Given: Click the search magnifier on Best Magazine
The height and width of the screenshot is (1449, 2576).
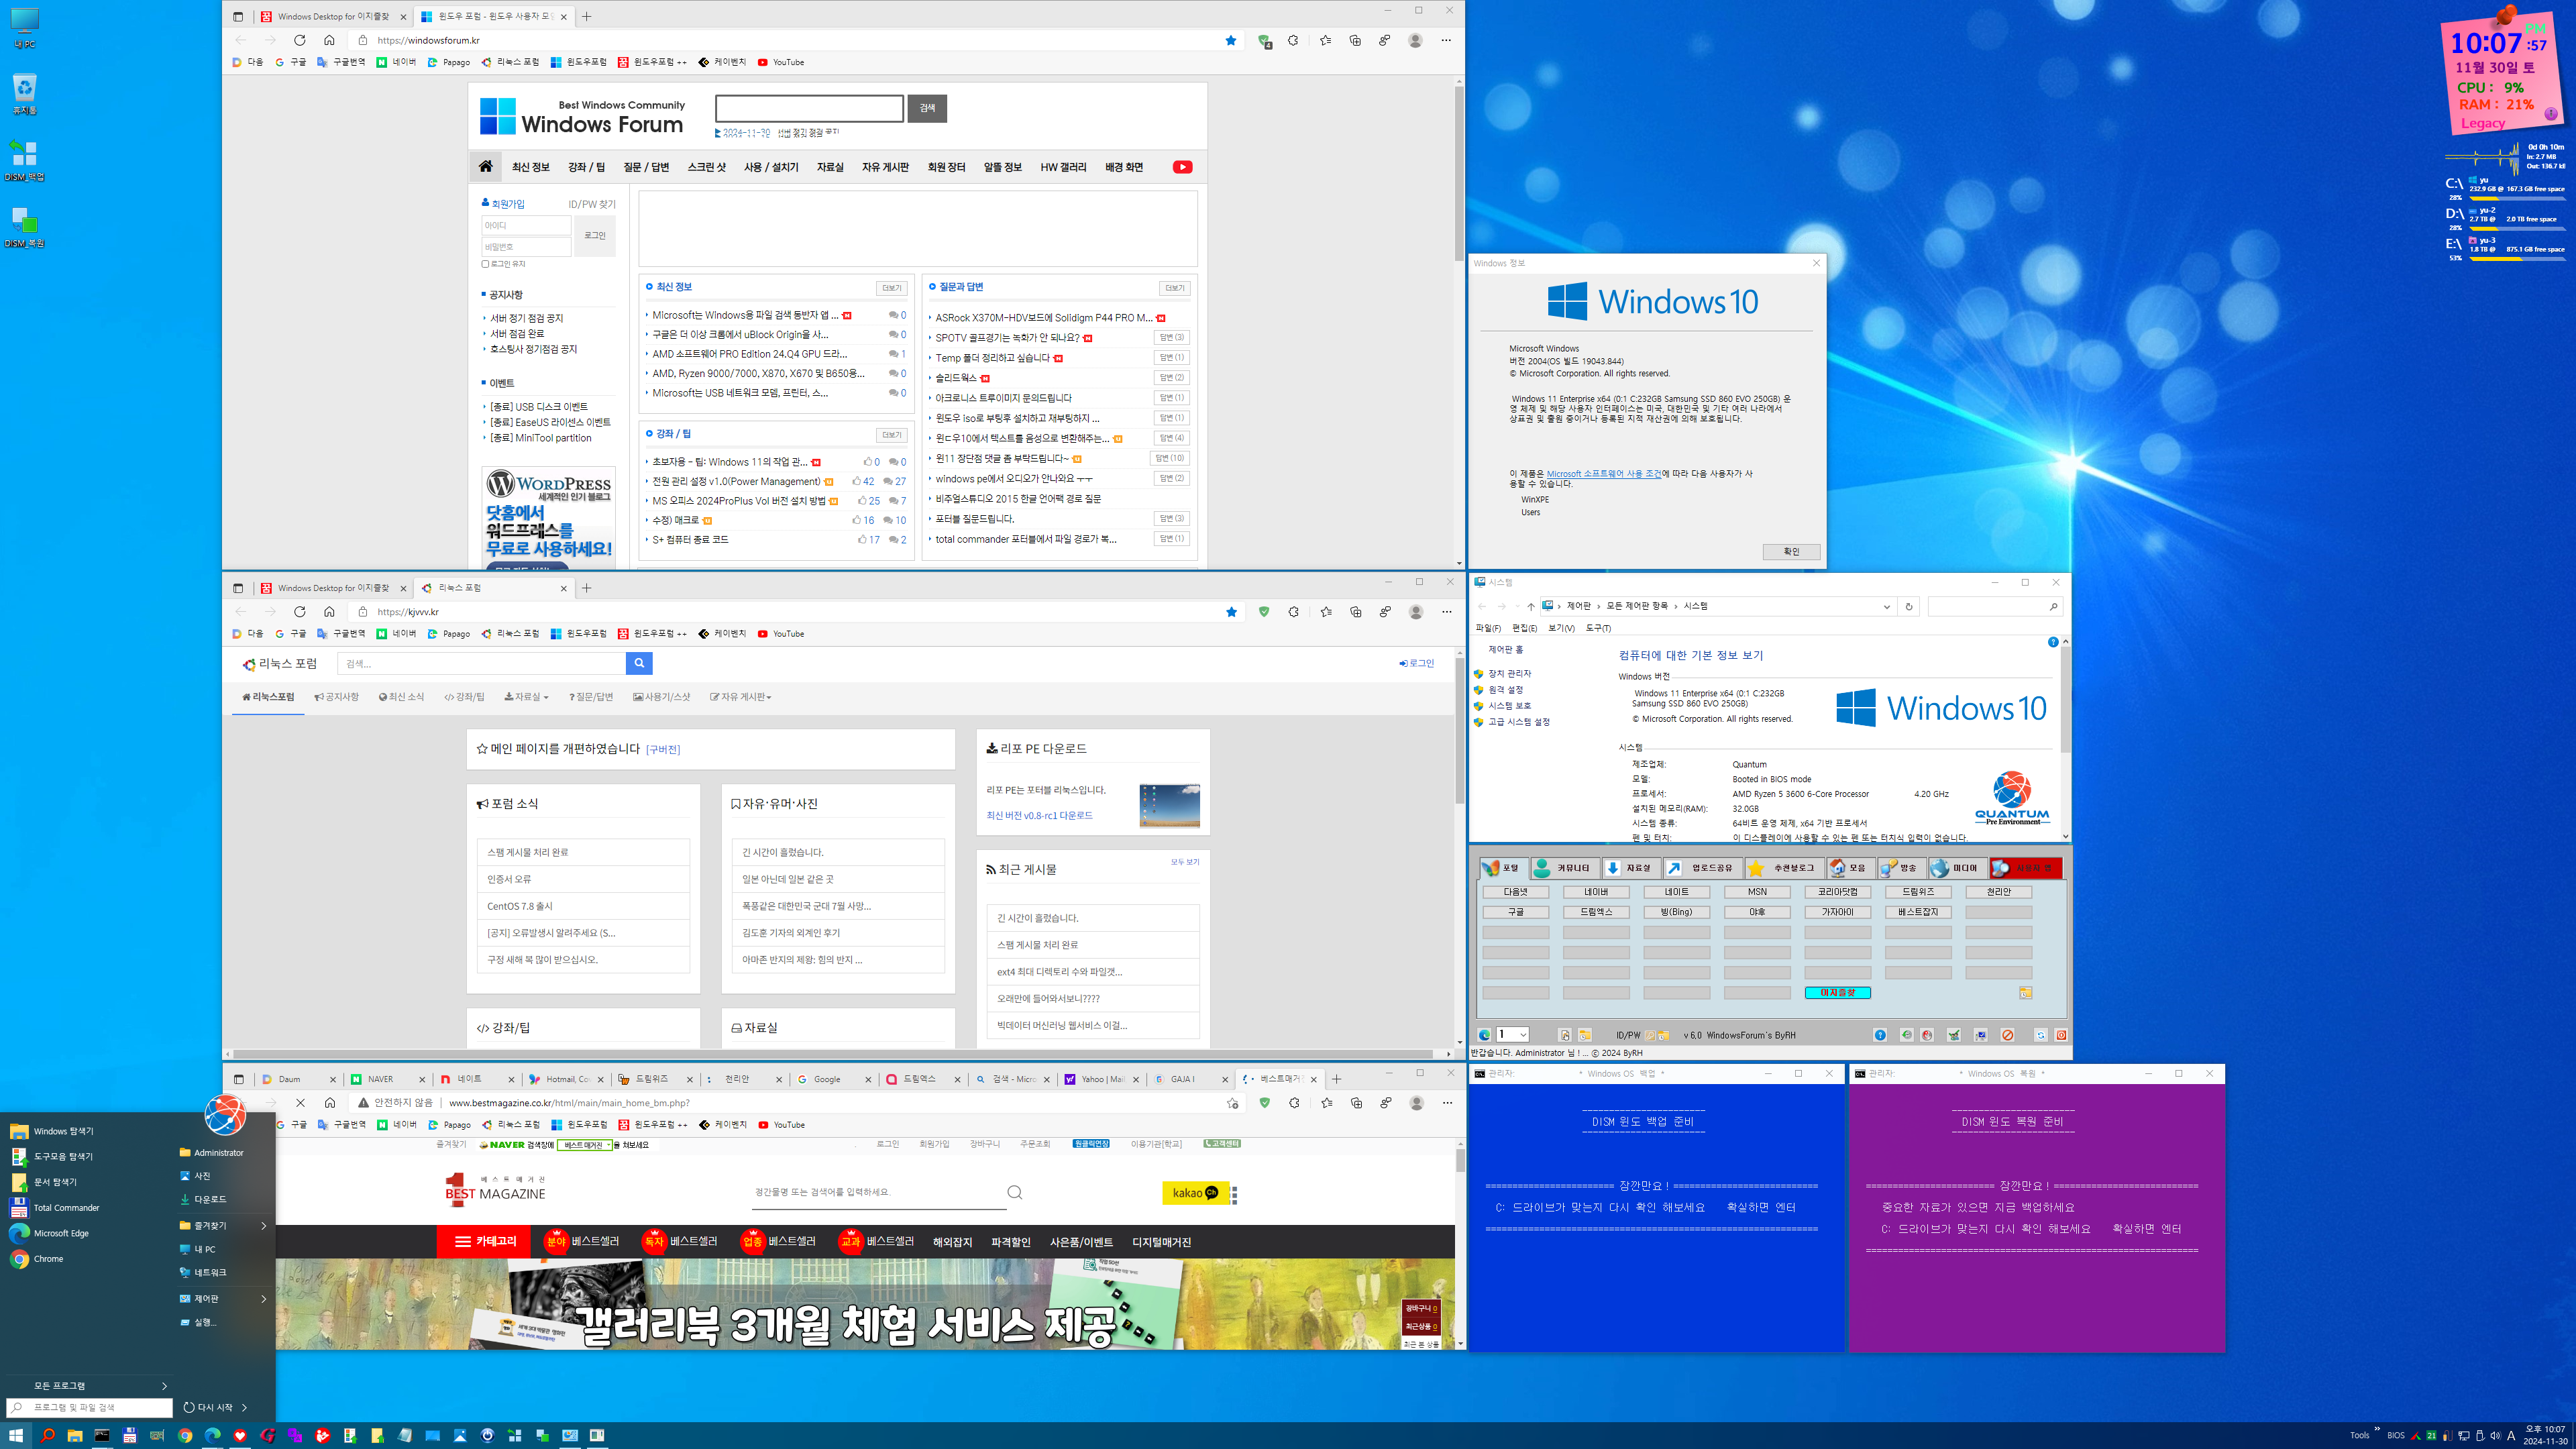Looking at the screenshot, I should [x=1014, y=1192].
